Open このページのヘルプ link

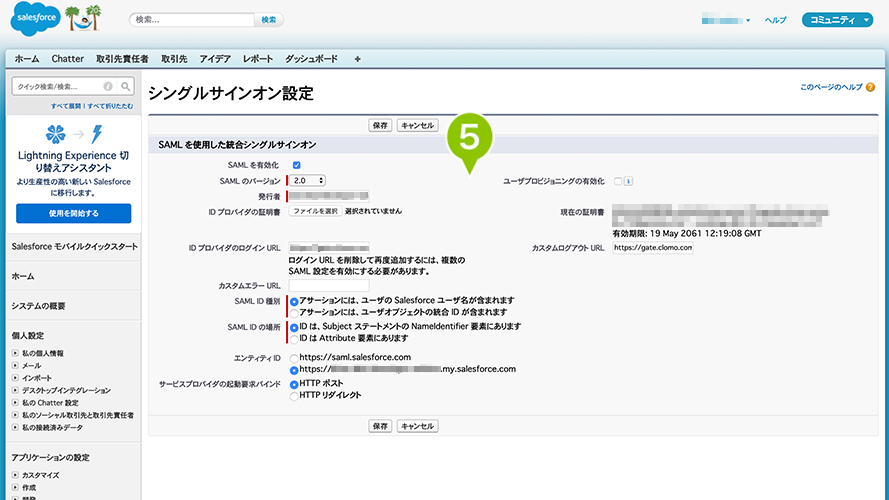coord(831,87)
